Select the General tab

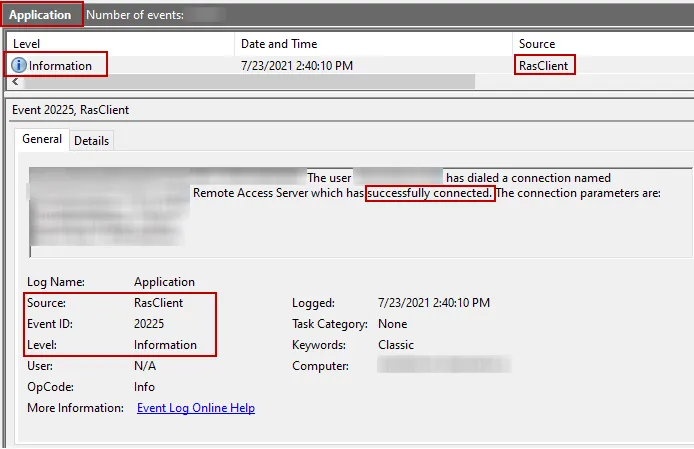(x=42, y=140)
